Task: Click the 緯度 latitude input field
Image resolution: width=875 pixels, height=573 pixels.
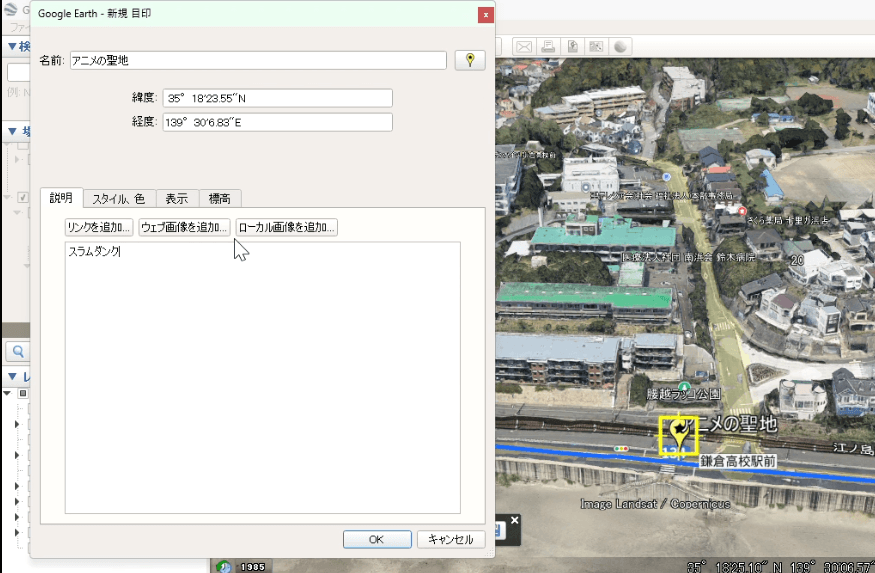Action: point(277,98)
